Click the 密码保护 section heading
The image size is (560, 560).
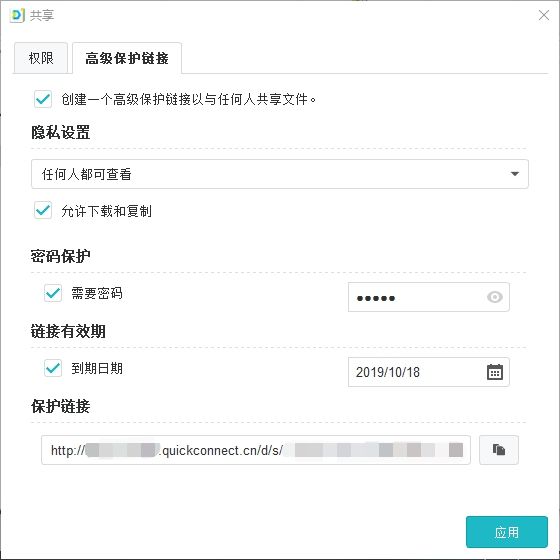point(60,256)
